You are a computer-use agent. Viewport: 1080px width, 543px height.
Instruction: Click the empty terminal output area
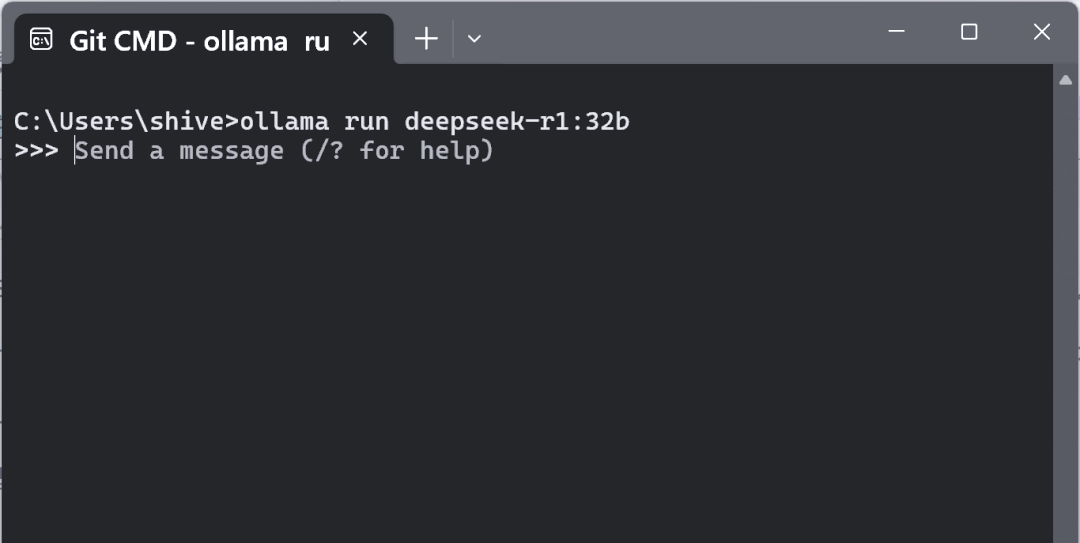coord(520,350)
